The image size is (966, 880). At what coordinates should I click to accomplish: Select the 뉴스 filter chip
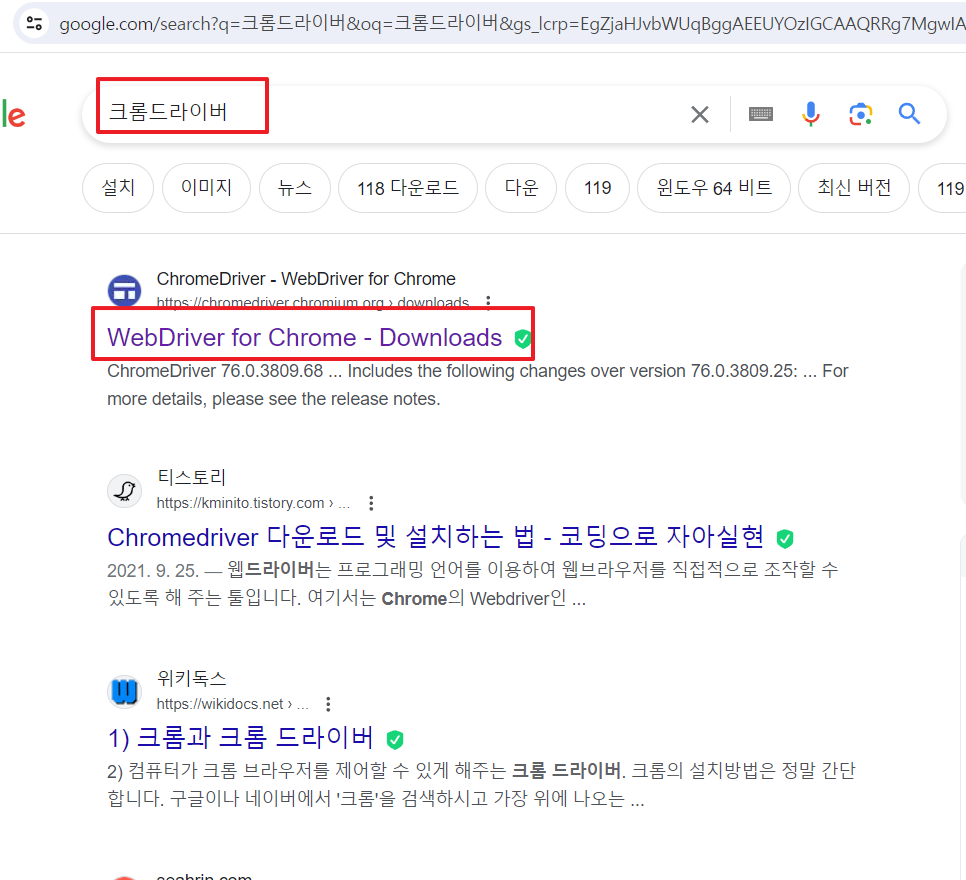coord(294,188)
